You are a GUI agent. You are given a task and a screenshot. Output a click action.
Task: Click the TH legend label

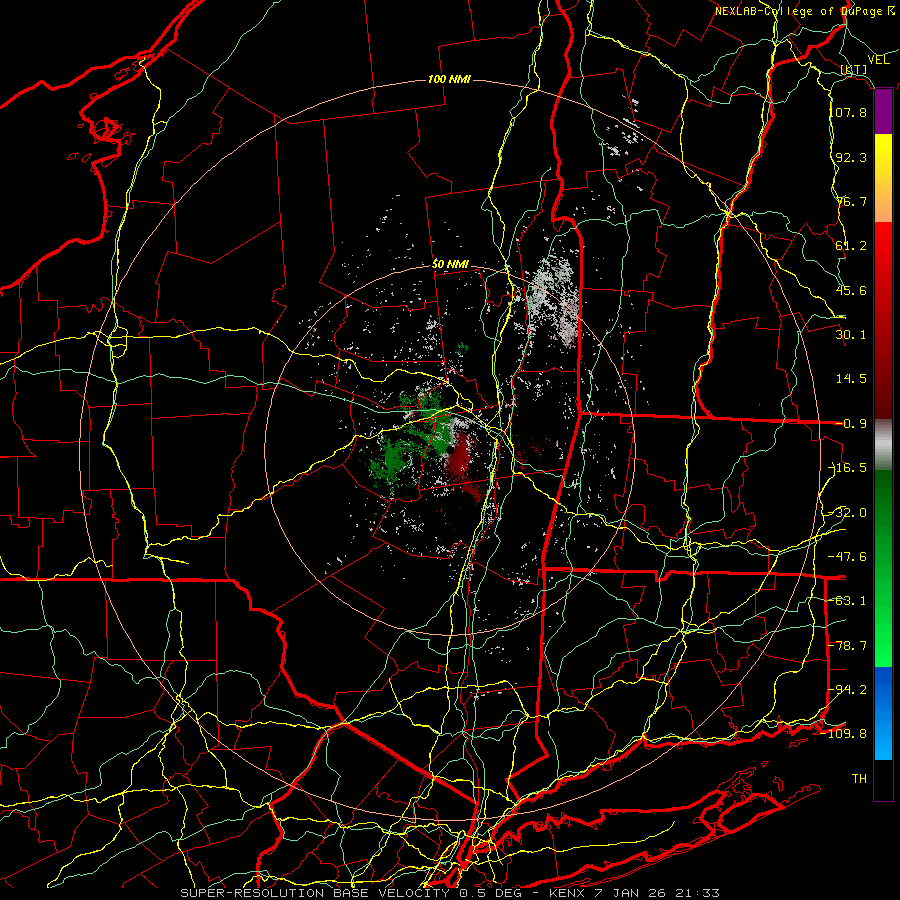coord(859,779)
